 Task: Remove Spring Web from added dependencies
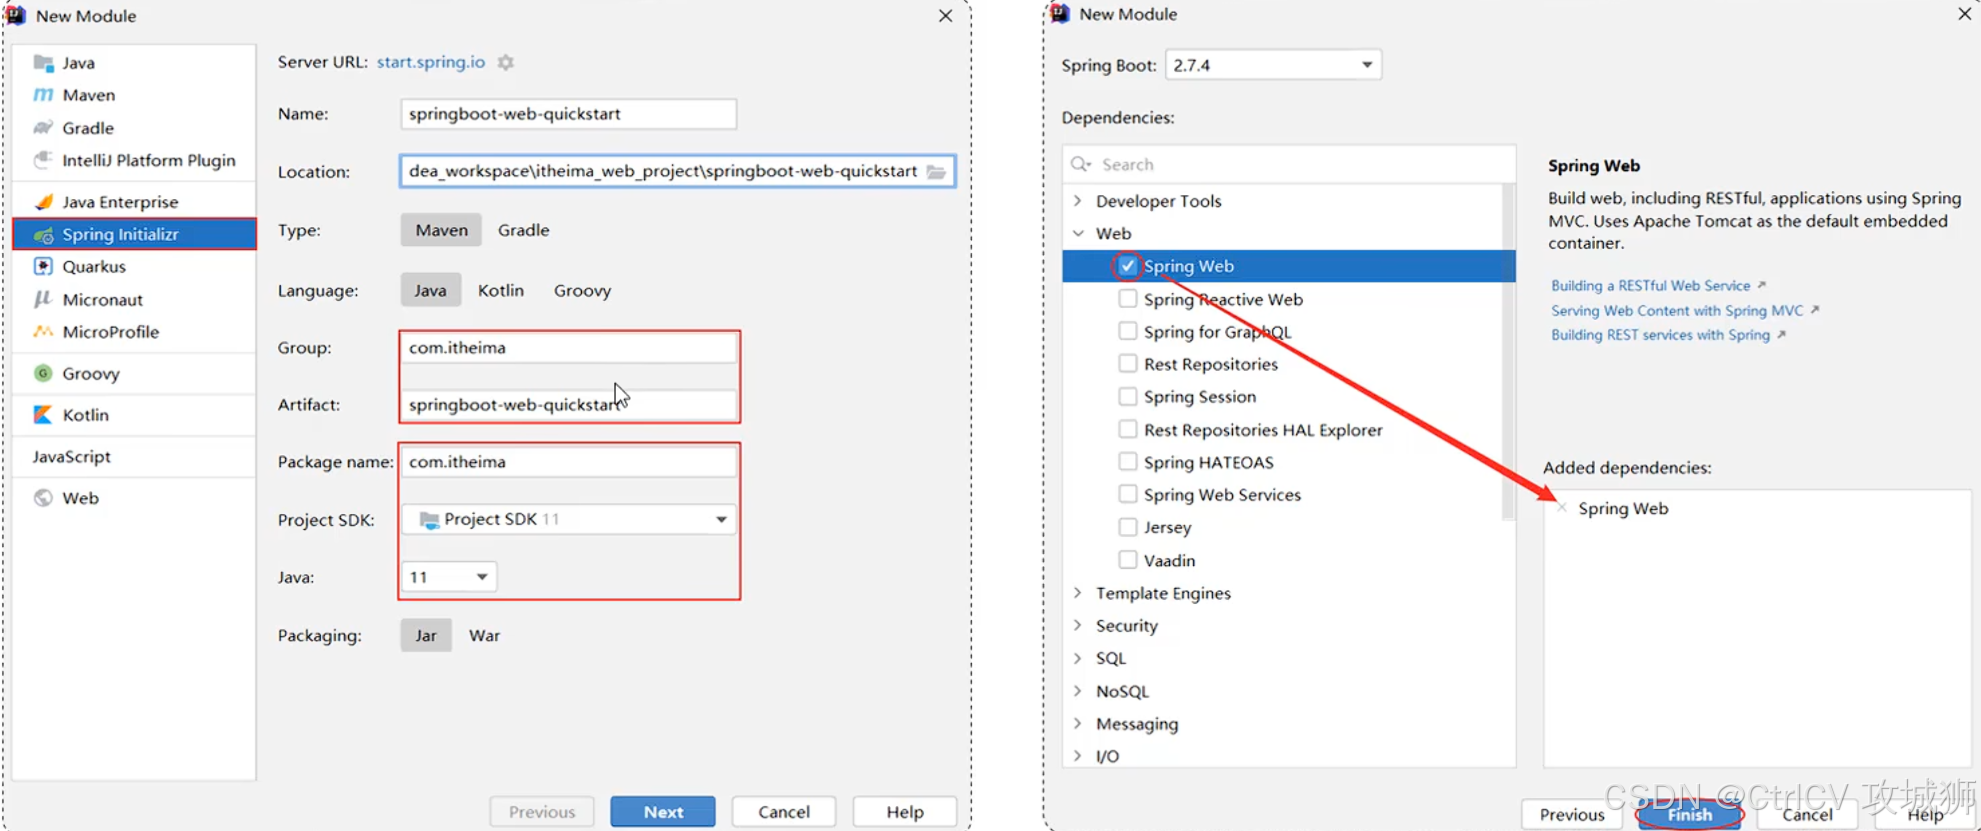coord(1562,508)
